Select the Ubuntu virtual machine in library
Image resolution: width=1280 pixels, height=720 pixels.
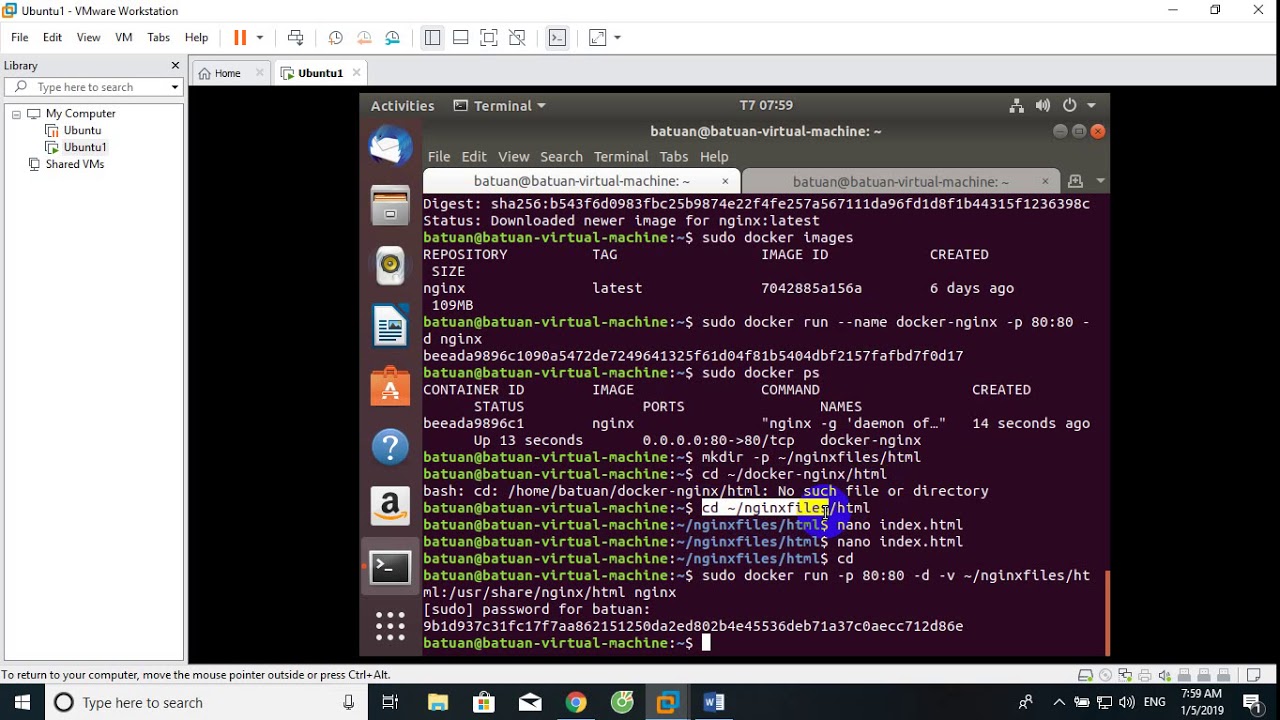(82, 130)
